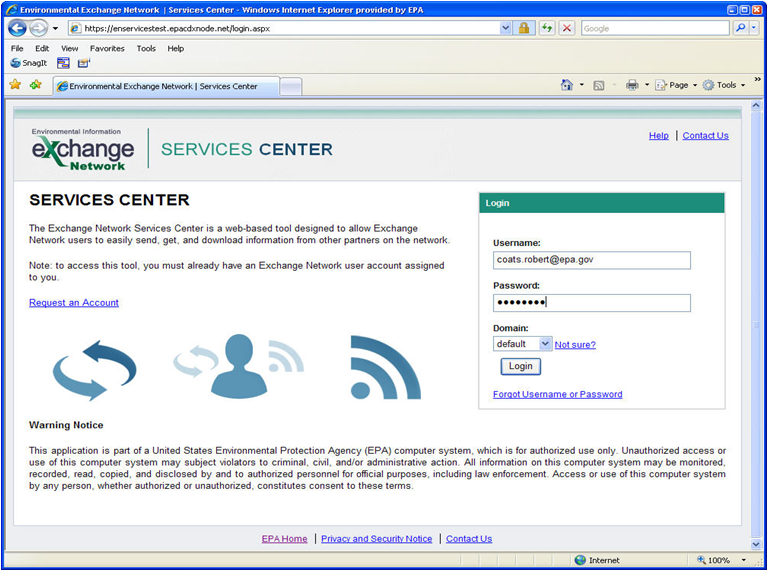
Task: Click the magnifier search button
Action: tap(741, 28)
